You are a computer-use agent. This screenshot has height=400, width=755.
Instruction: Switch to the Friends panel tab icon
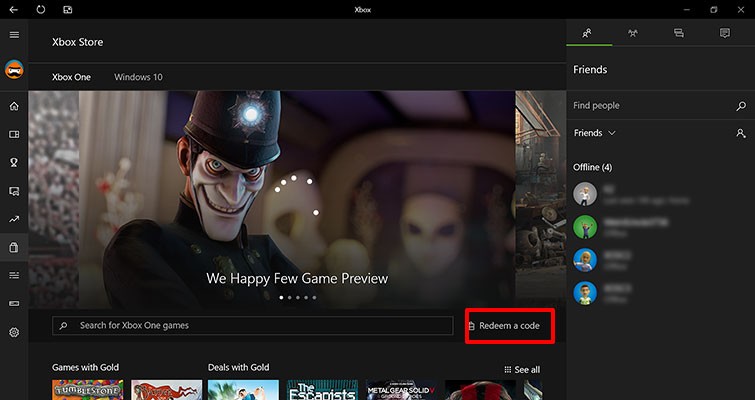coord(586,33)
